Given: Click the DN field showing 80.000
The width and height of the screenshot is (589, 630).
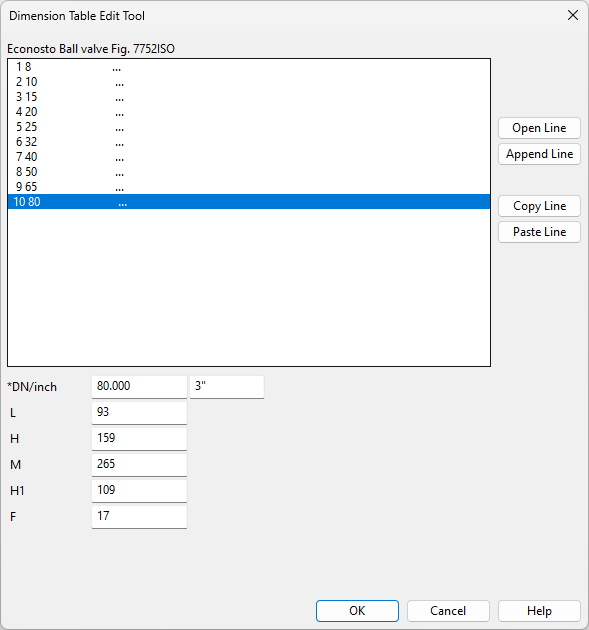Looking at the screenshot, I should [139, 387].
